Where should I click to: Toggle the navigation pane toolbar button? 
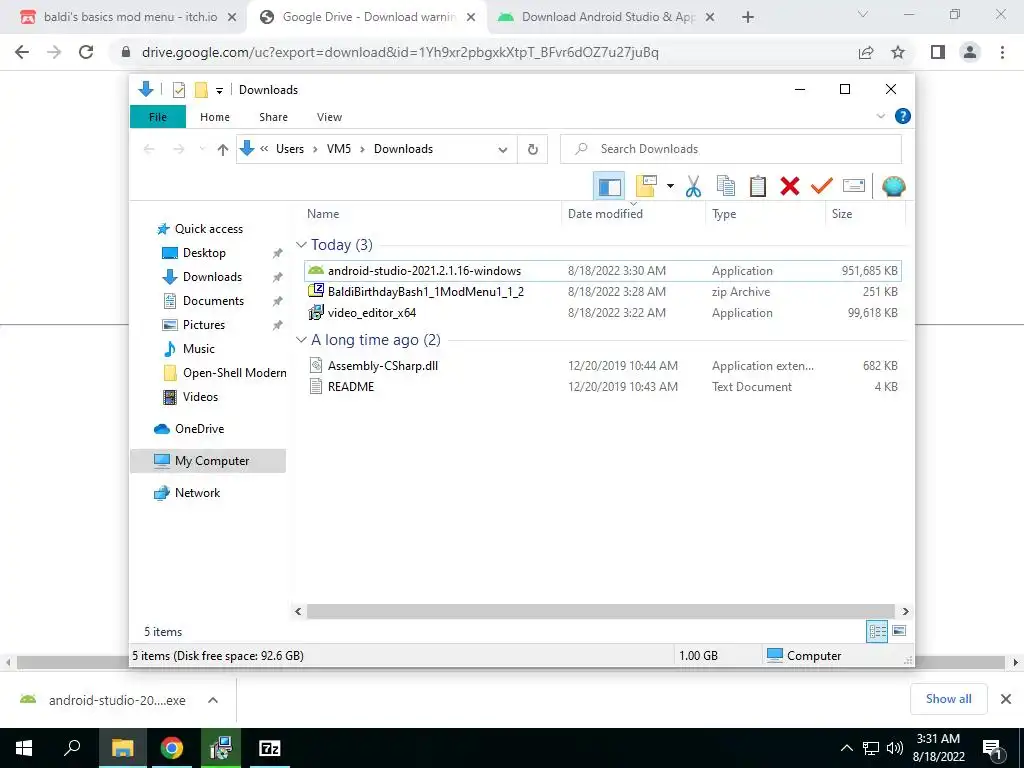click(x=609, y=187)
